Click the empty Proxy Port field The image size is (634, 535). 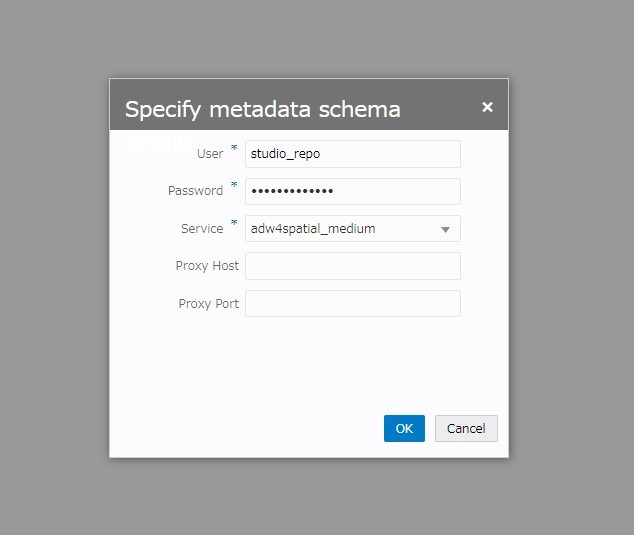pos(352,304)
